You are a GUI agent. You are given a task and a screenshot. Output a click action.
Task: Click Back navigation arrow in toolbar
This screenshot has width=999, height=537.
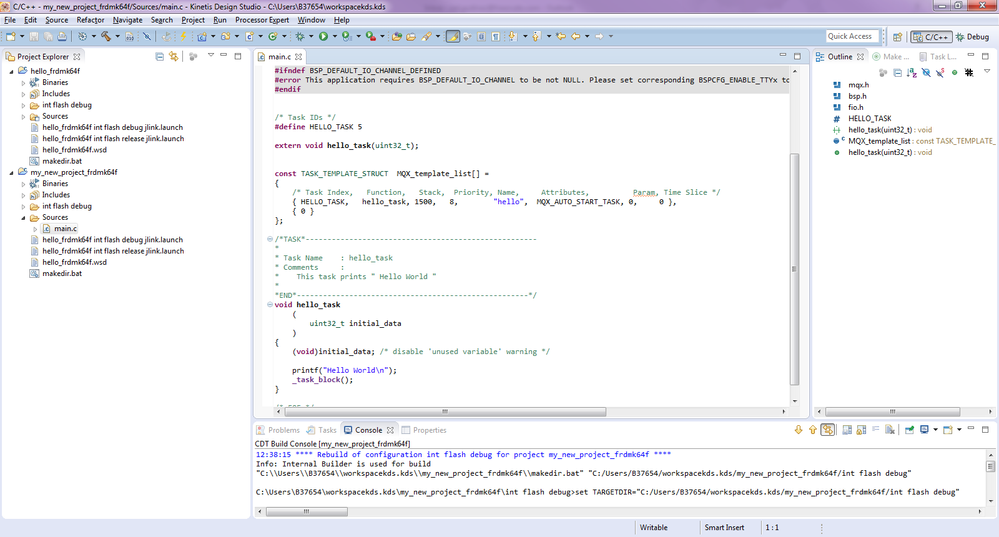point(575,36)
